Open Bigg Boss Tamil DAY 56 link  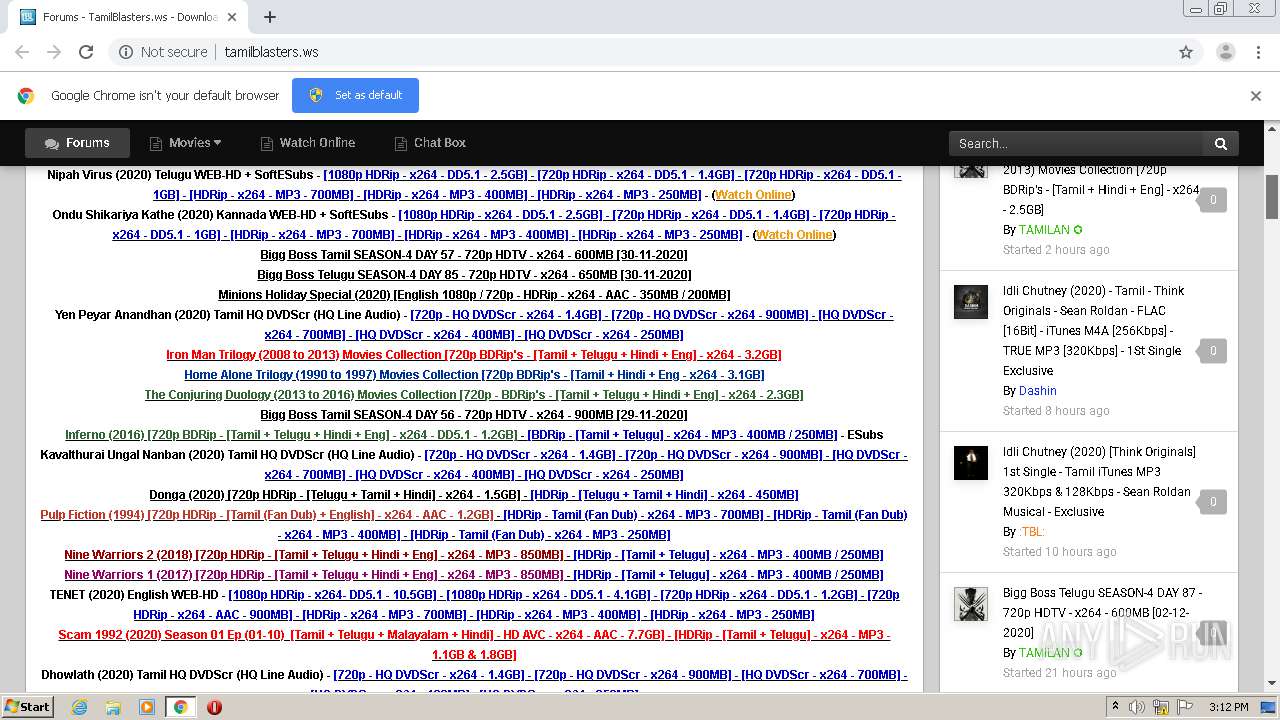pyautogui.click(x=474, y=415)
